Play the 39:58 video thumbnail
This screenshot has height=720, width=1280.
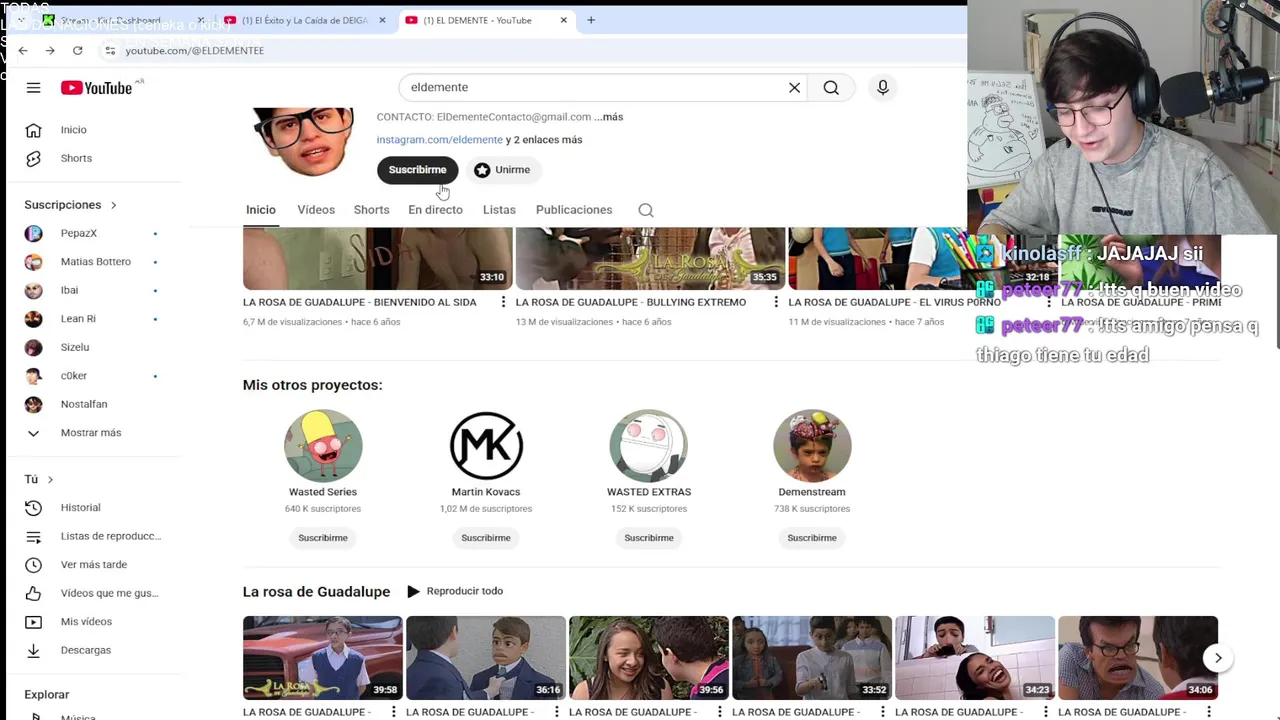tap(323, 658)
